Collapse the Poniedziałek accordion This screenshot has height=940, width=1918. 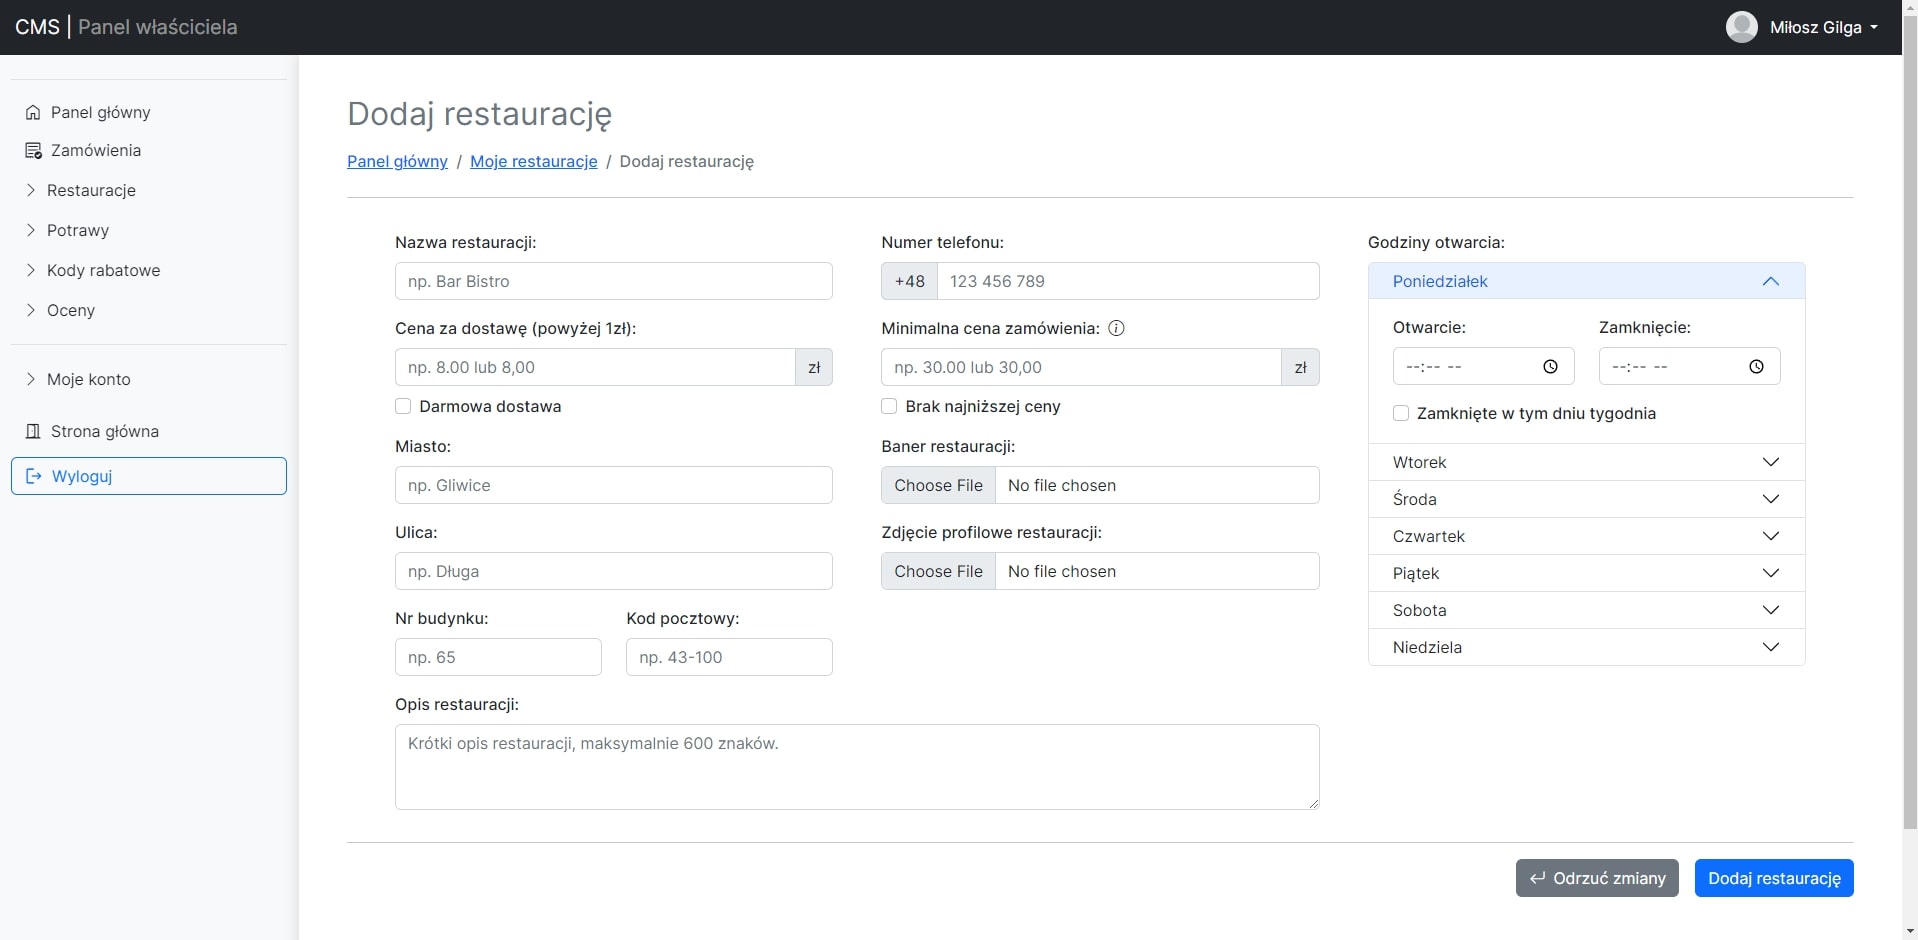(1586, 281)
